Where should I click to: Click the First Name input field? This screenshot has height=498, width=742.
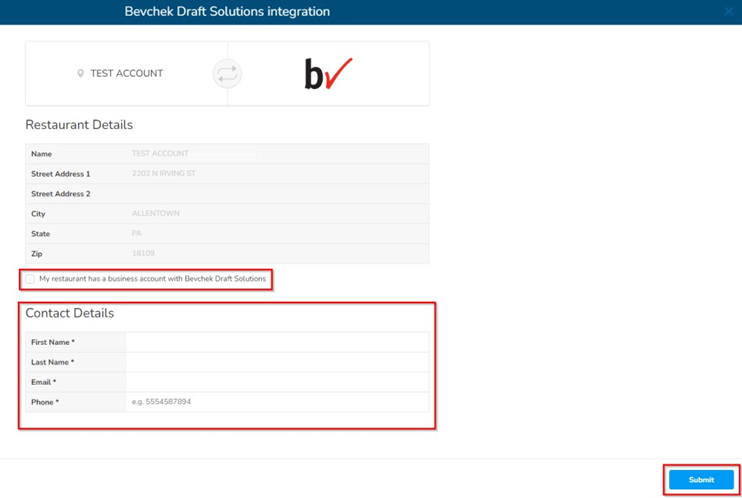coord(277,342)
